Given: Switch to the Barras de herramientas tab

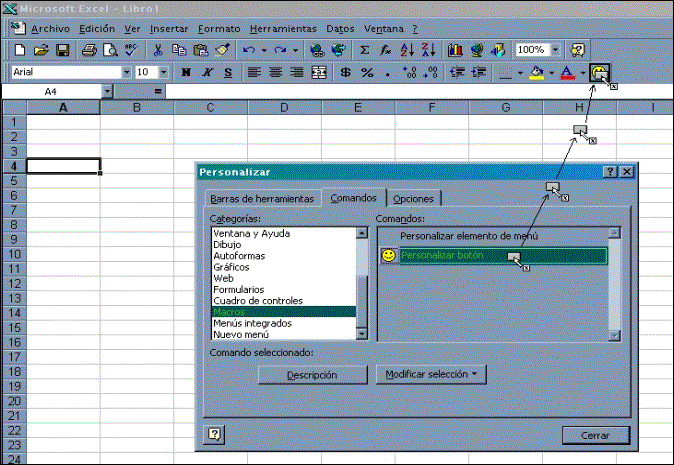Looking at the screenshot, I should pyautogui.click(x=261, y=199).
